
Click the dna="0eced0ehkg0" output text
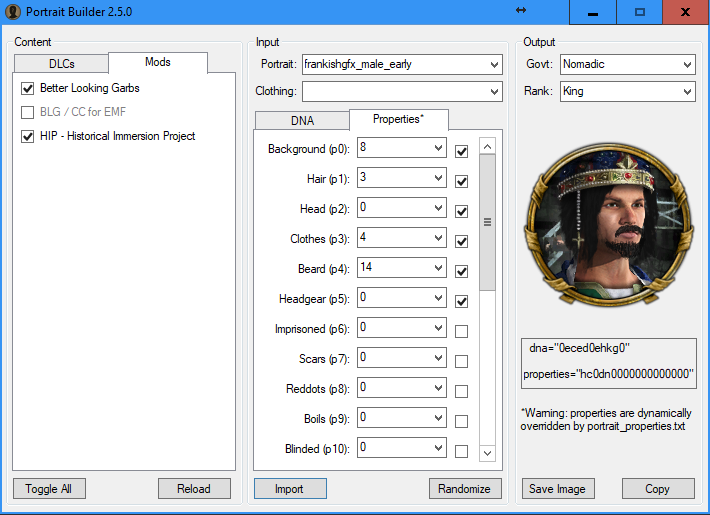pos(579,348)
